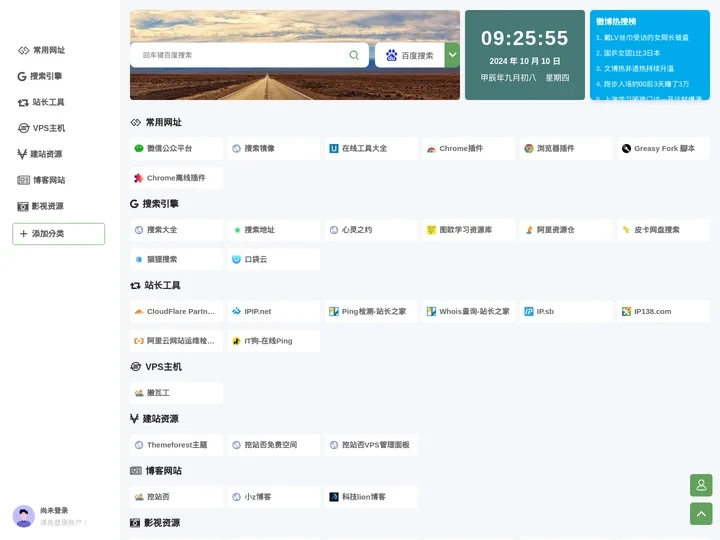Open the Greasy Fork 脚本 link card
Viewport: 720px width, 540px height.
point(664,148)
